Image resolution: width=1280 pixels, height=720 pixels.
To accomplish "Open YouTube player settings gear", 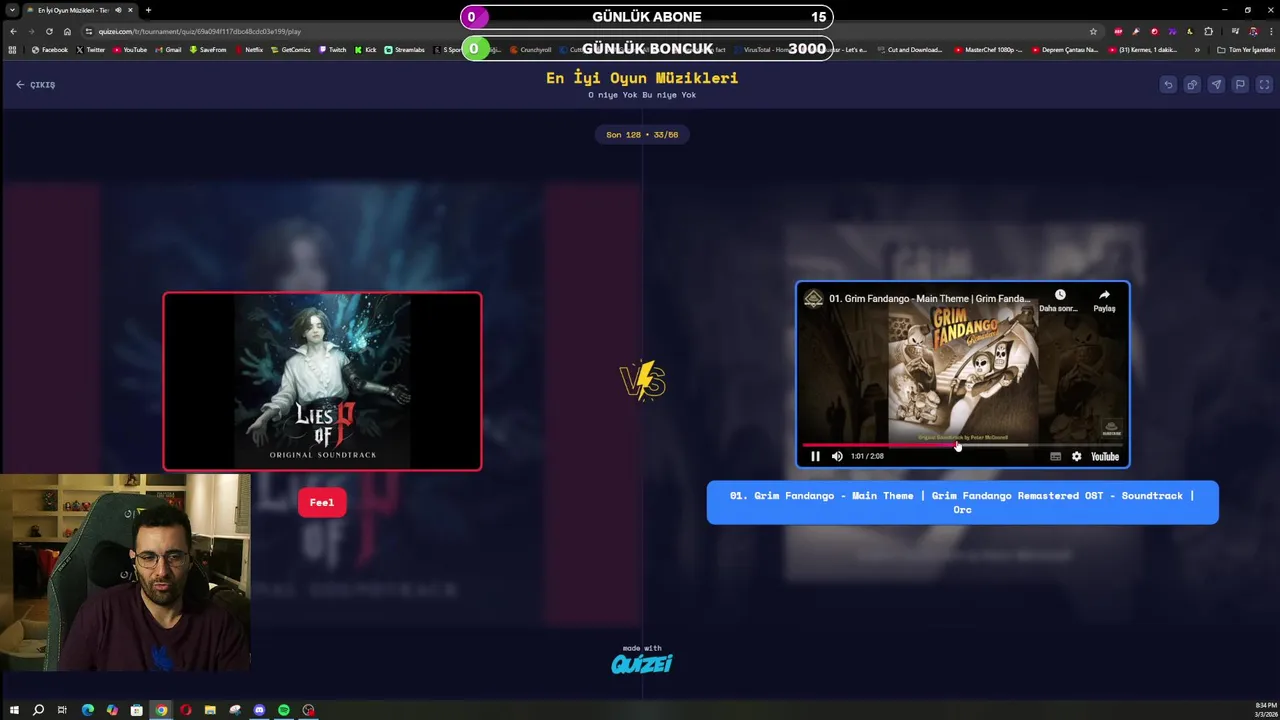I will pos(1076,456).
